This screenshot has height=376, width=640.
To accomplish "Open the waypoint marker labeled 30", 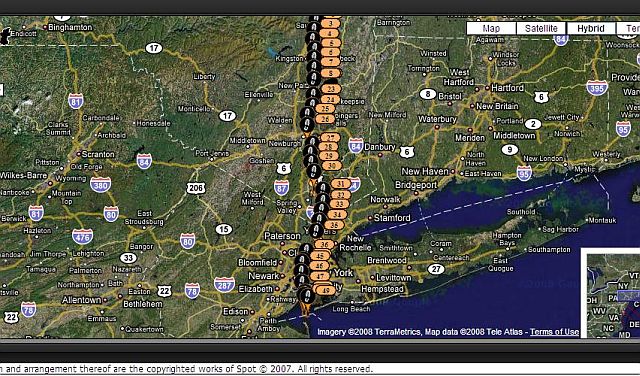I will point(331,166).
